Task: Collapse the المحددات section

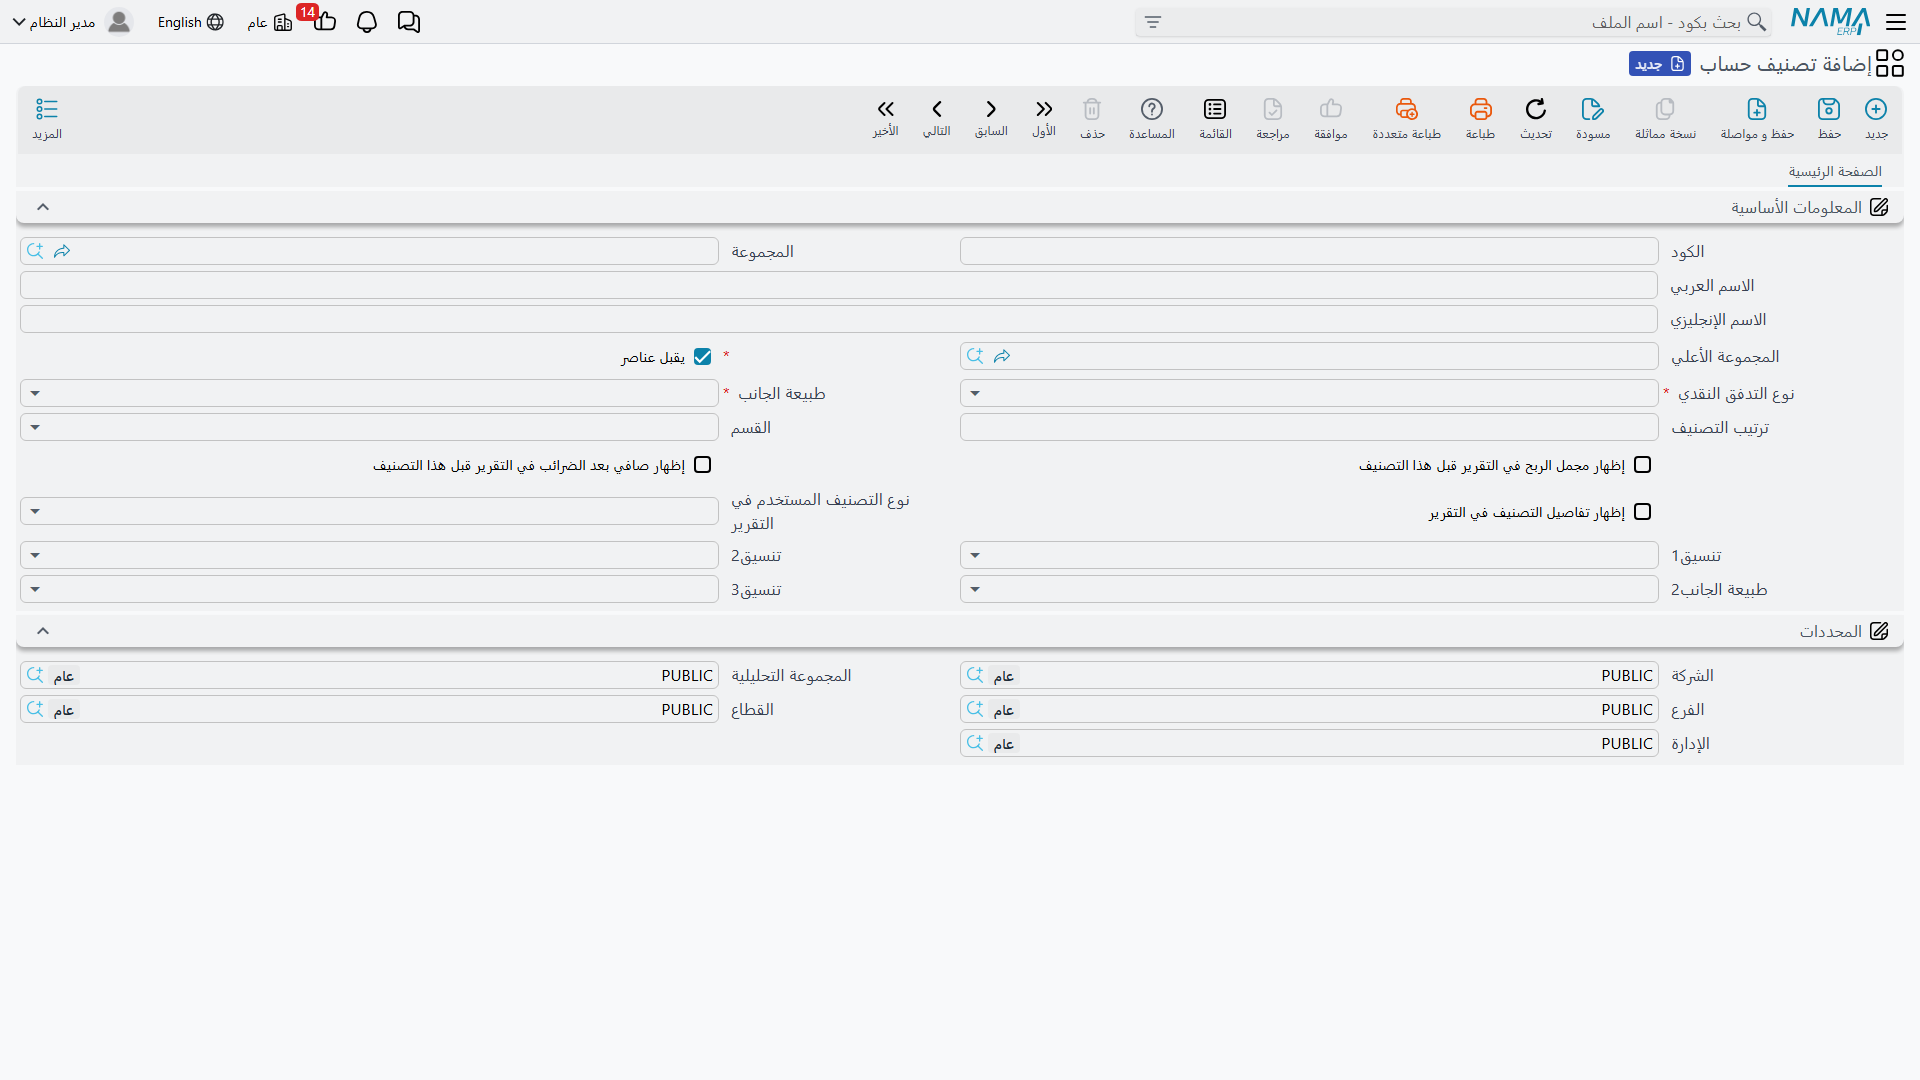Action: (43, 631)
